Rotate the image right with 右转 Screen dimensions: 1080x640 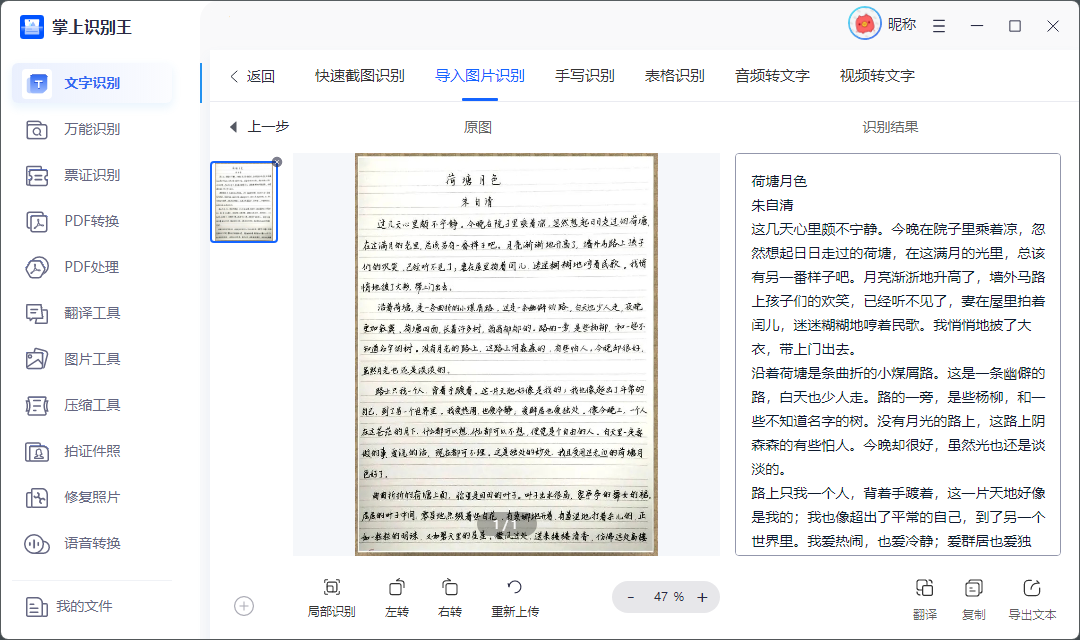click(449, 597)
